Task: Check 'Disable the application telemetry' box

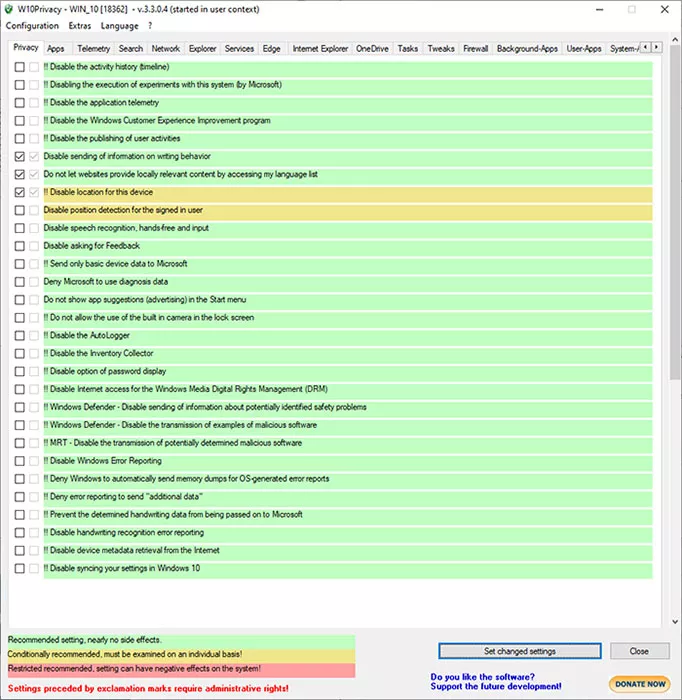Action: (20, 103)
